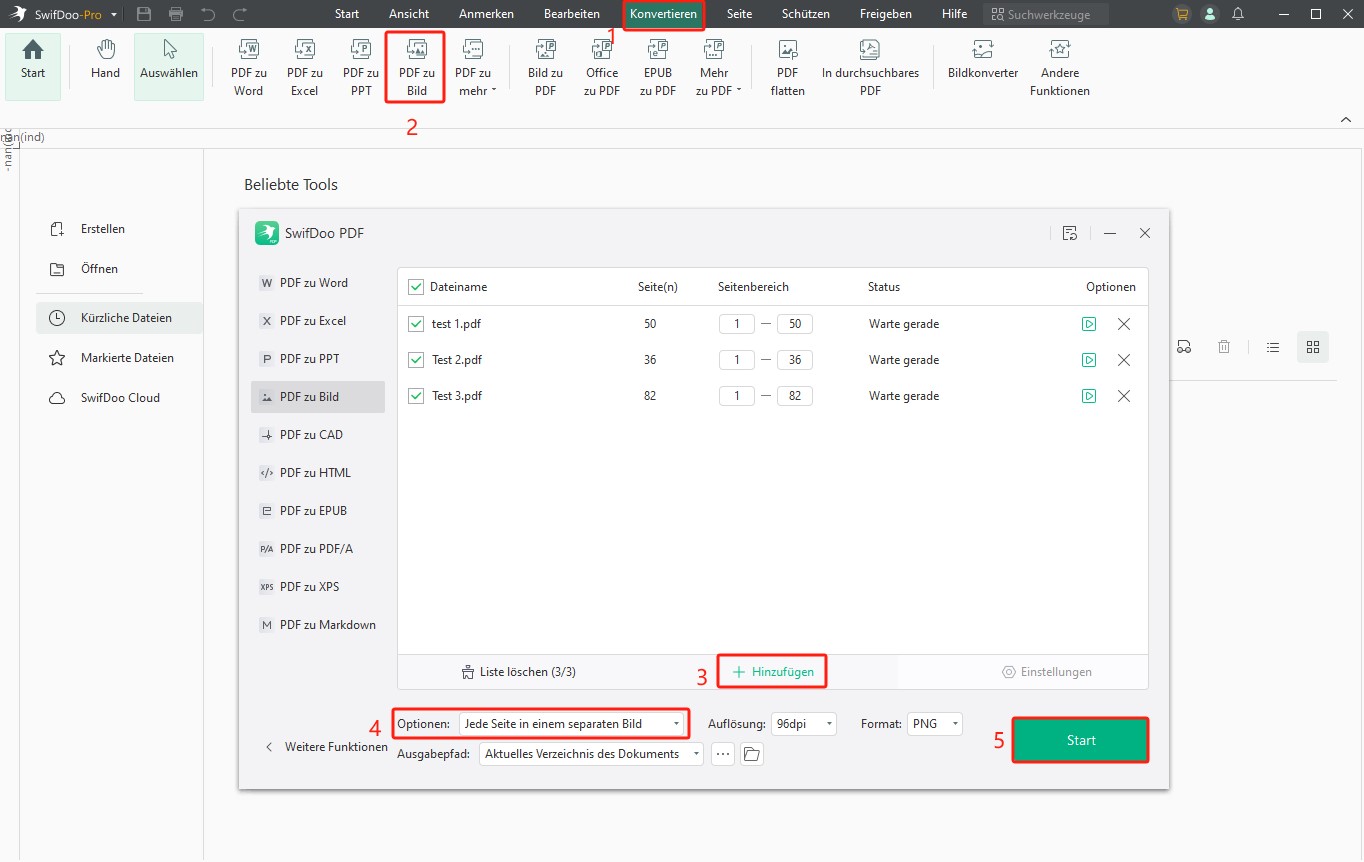
Task: Toggle the Test 3.pdf checkbox
Action: [416, 396]
